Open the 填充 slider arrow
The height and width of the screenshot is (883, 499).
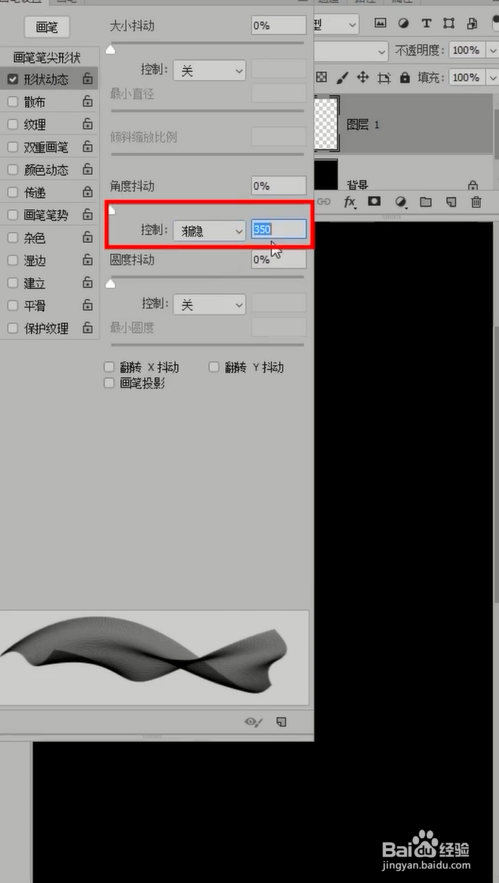(492, 77)
